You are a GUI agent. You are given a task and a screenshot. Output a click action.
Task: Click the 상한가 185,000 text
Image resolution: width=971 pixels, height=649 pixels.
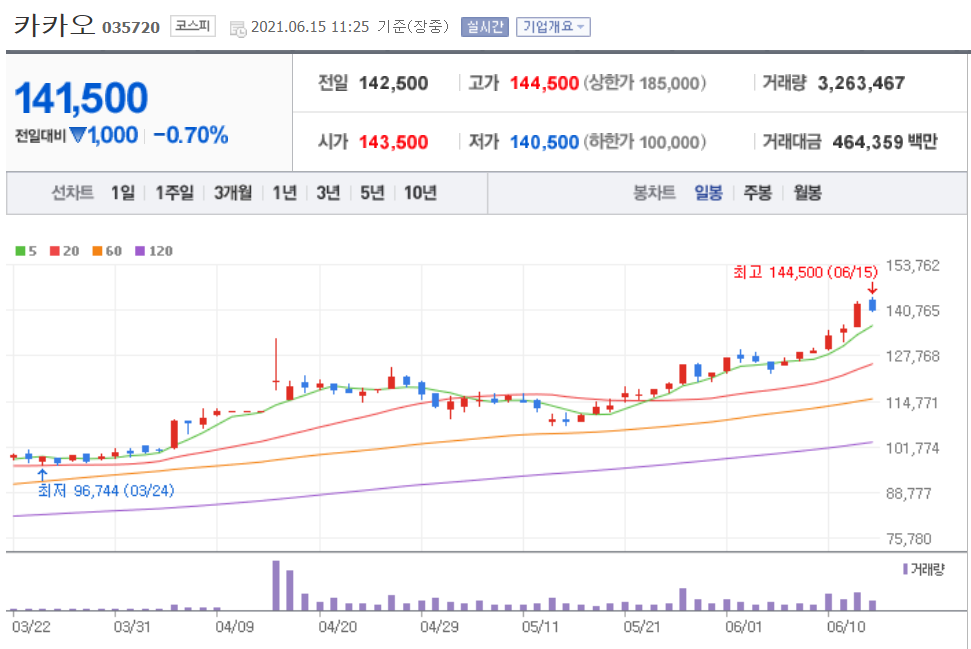coord(645,83)
